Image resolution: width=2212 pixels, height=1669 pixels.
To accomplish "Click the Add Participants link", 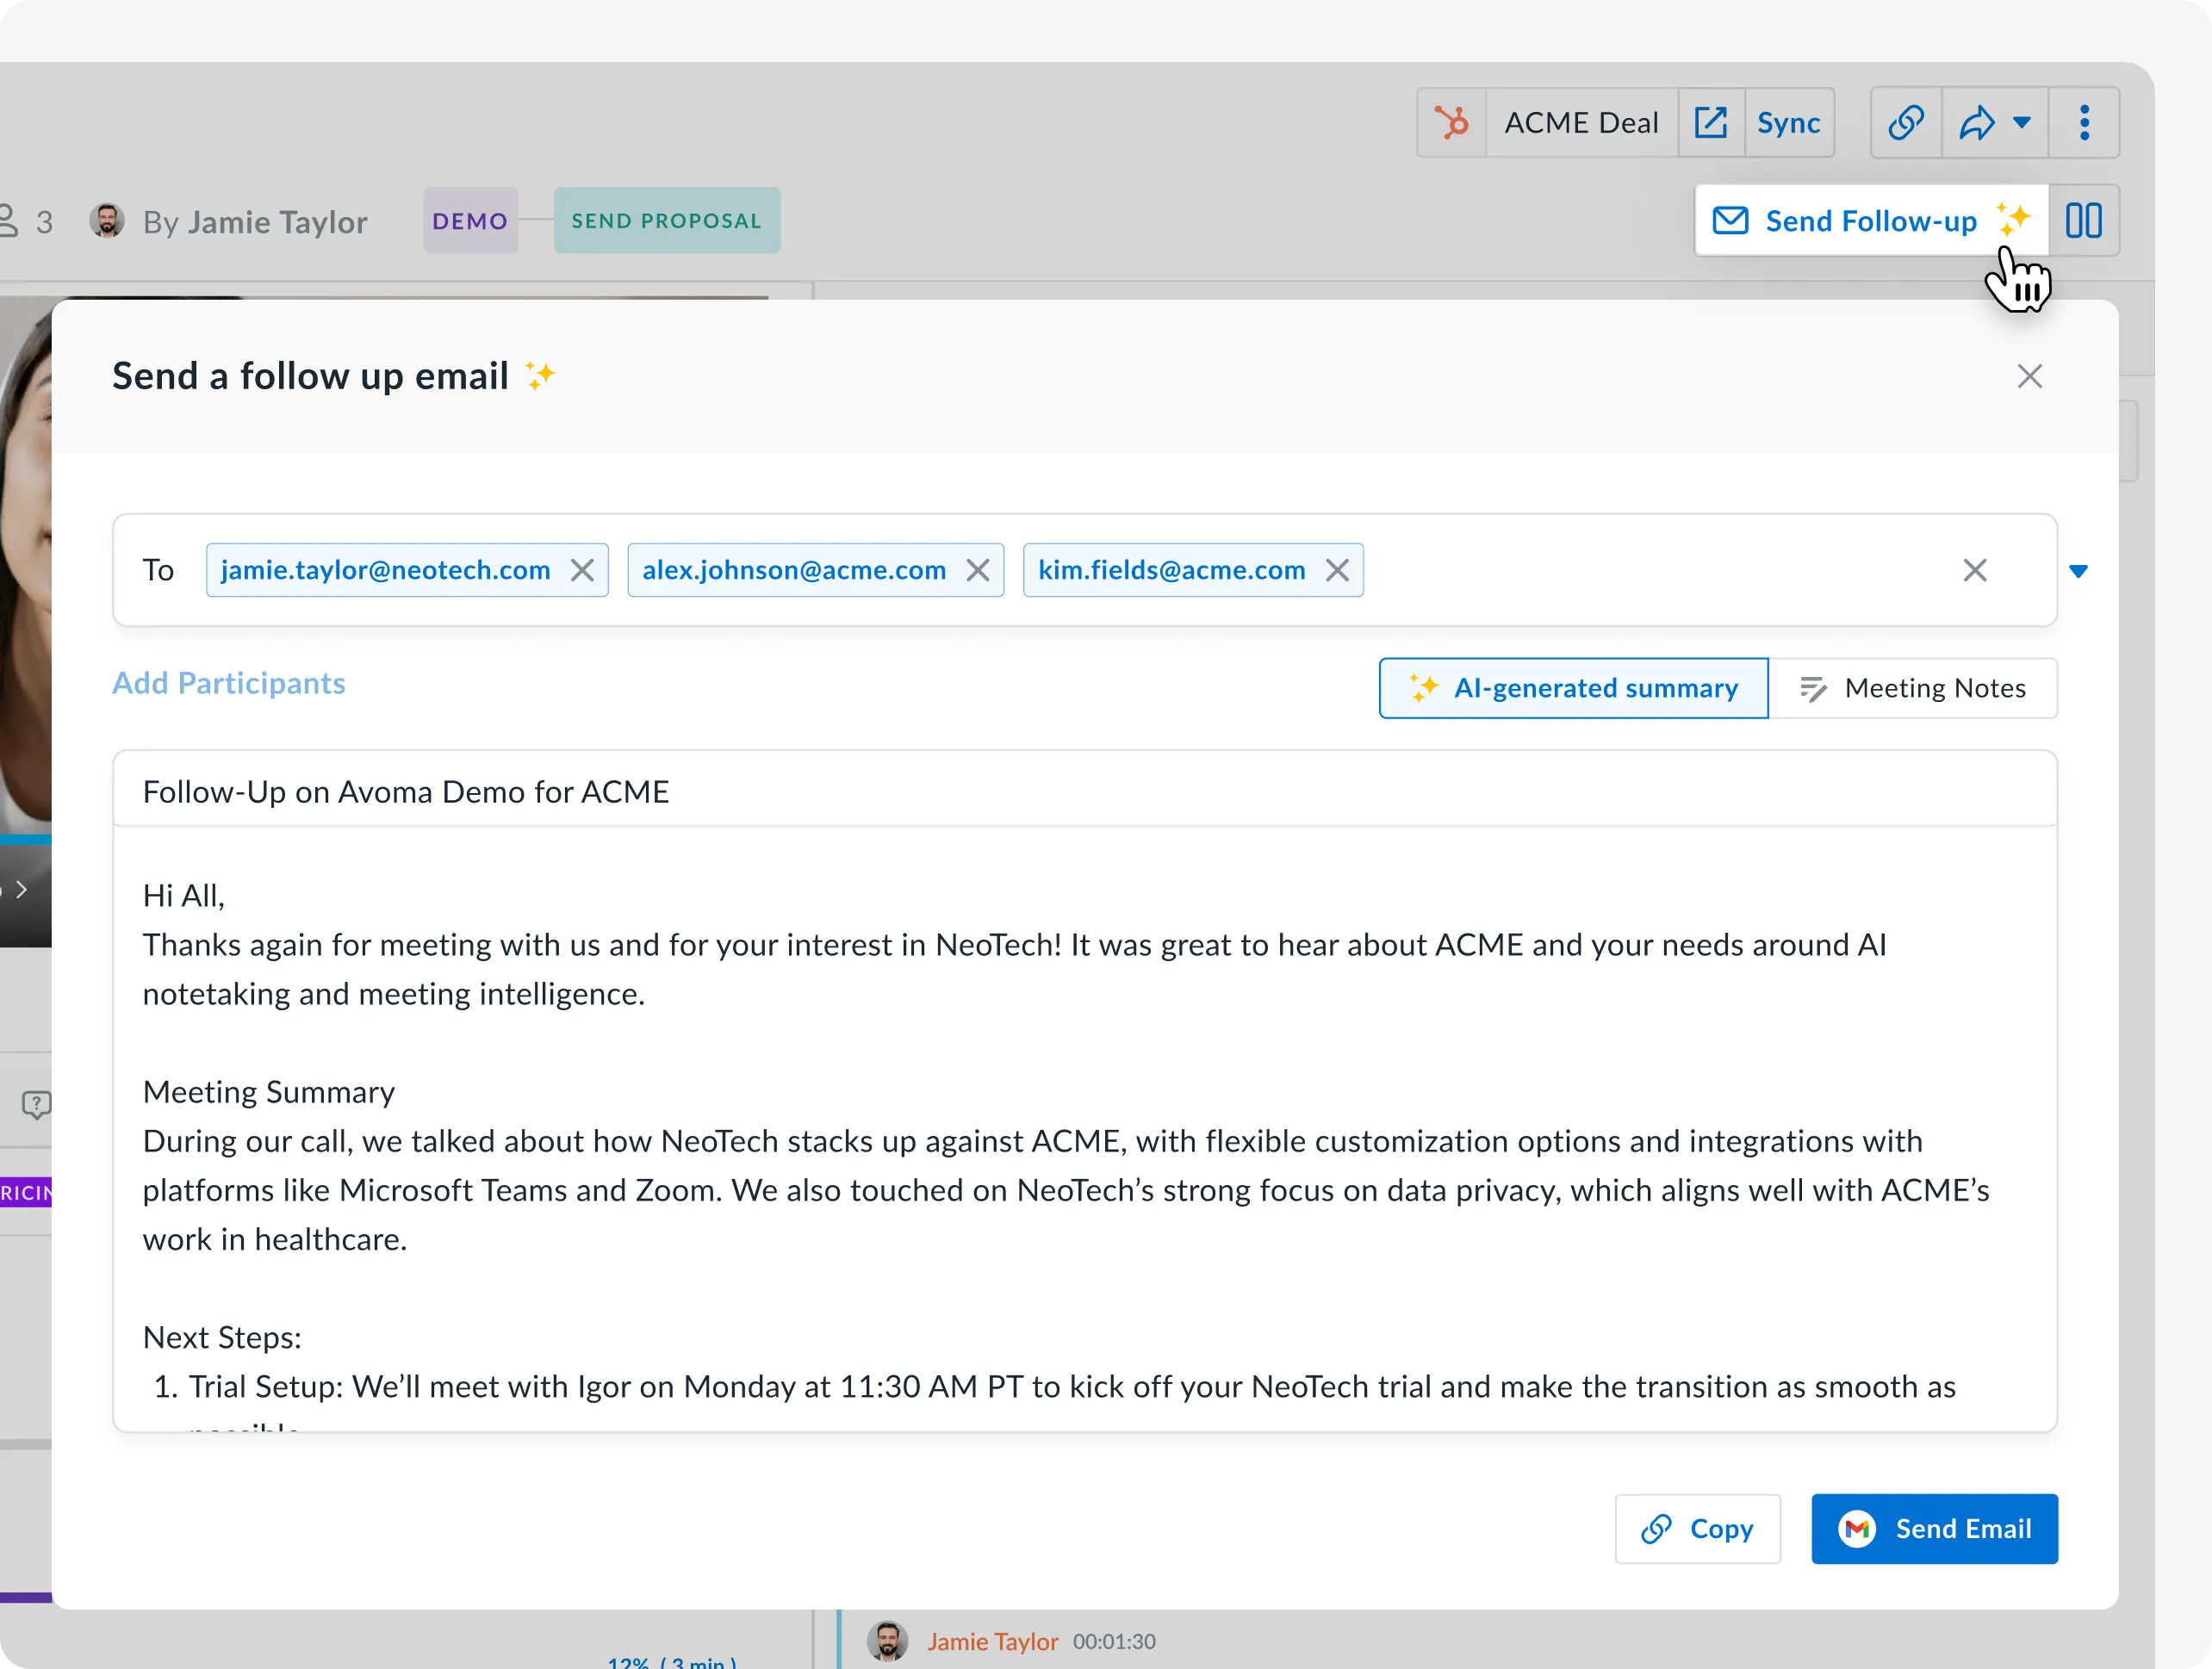I will [229, 683].
